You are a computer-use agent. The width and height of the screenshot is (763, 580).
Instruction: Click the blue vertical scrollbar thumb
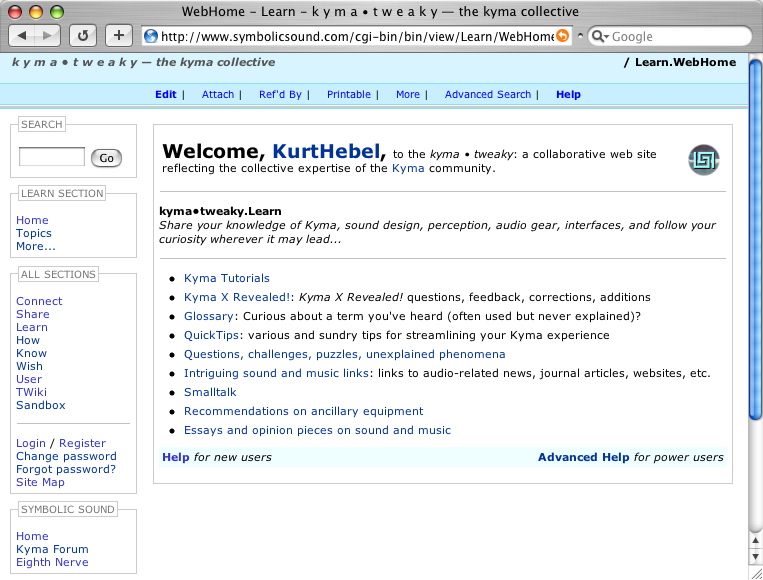click(755, 238)
